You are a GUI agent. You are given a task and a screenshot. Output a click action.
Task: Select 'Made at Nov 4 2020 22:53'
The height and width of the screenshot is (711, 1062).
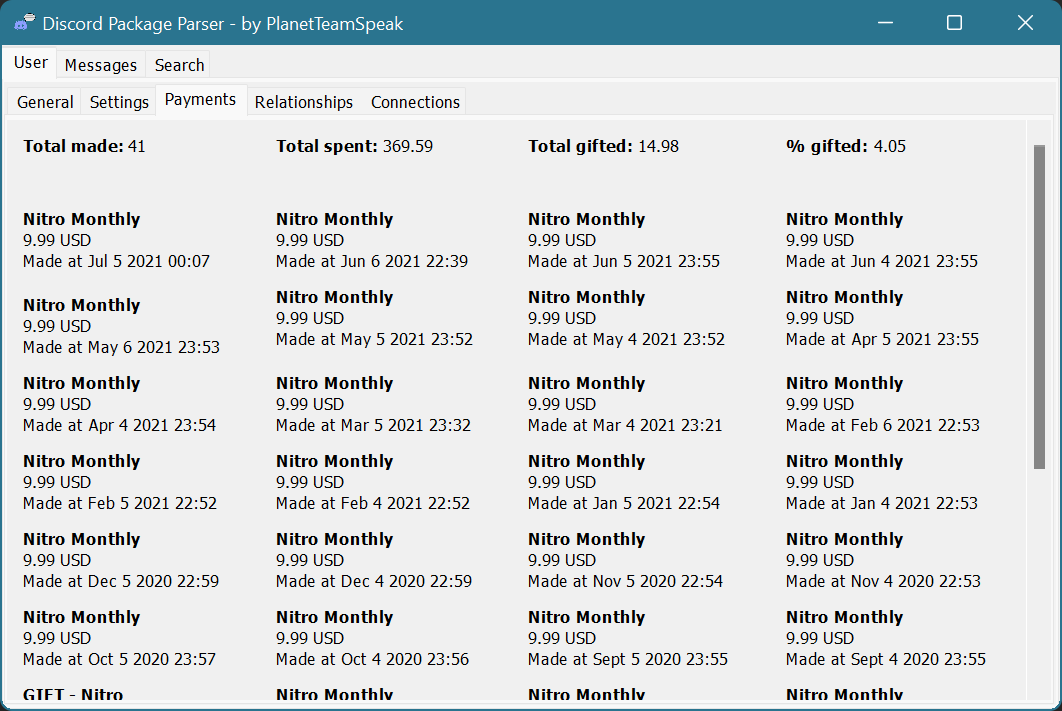pyautogui.click(x=883, y=581)
